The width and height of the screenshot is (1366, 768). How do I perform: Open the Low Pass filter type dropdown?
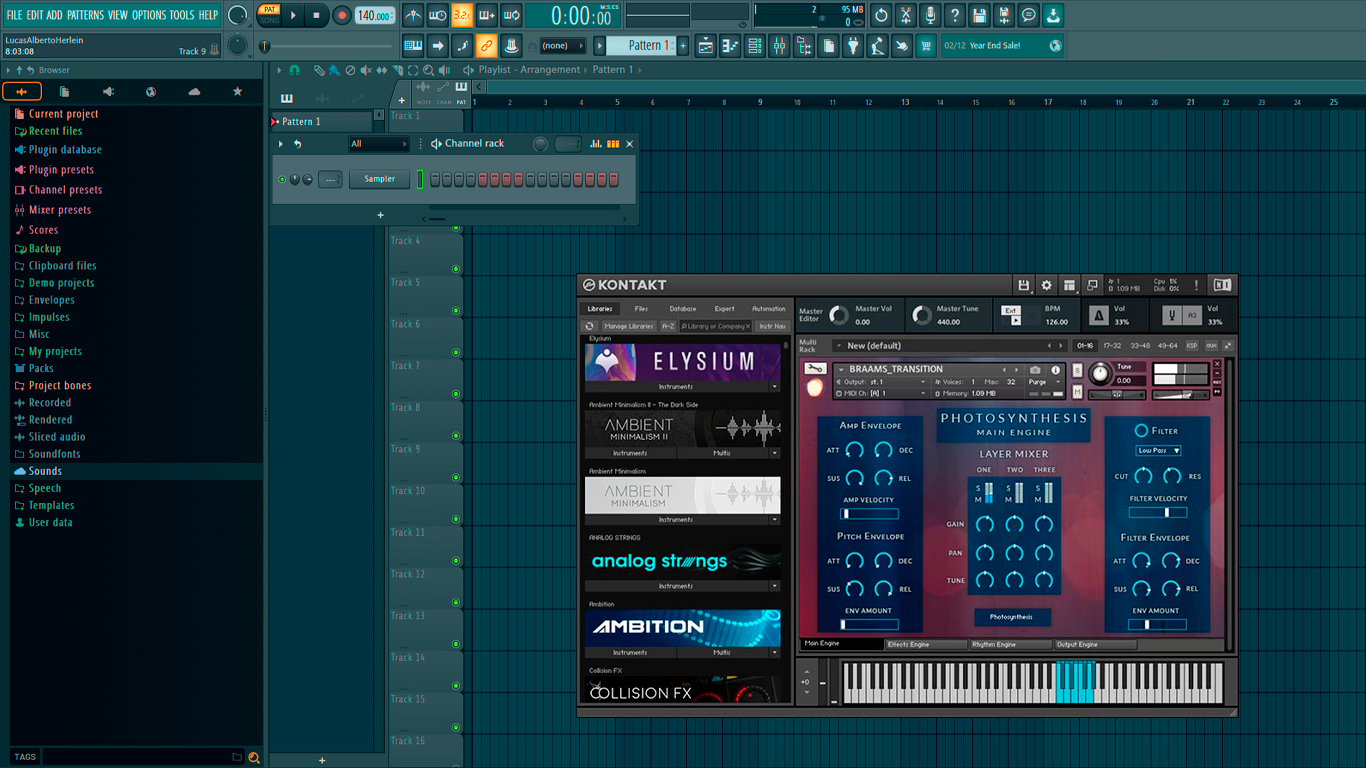(x=1158, y=451)
